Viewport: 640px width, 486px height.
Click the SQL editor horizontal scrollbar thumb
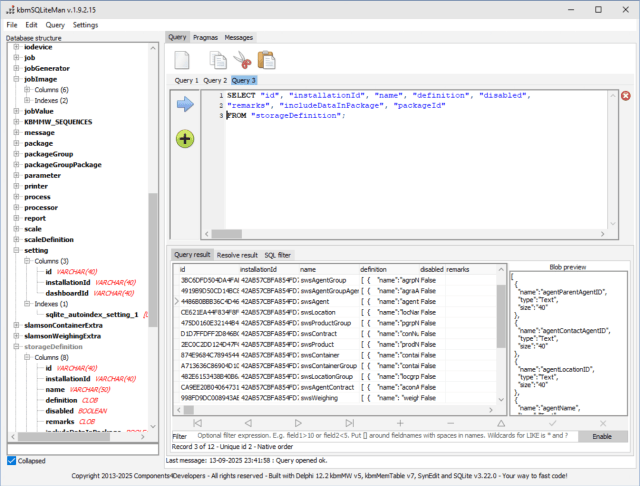[227, 234]
